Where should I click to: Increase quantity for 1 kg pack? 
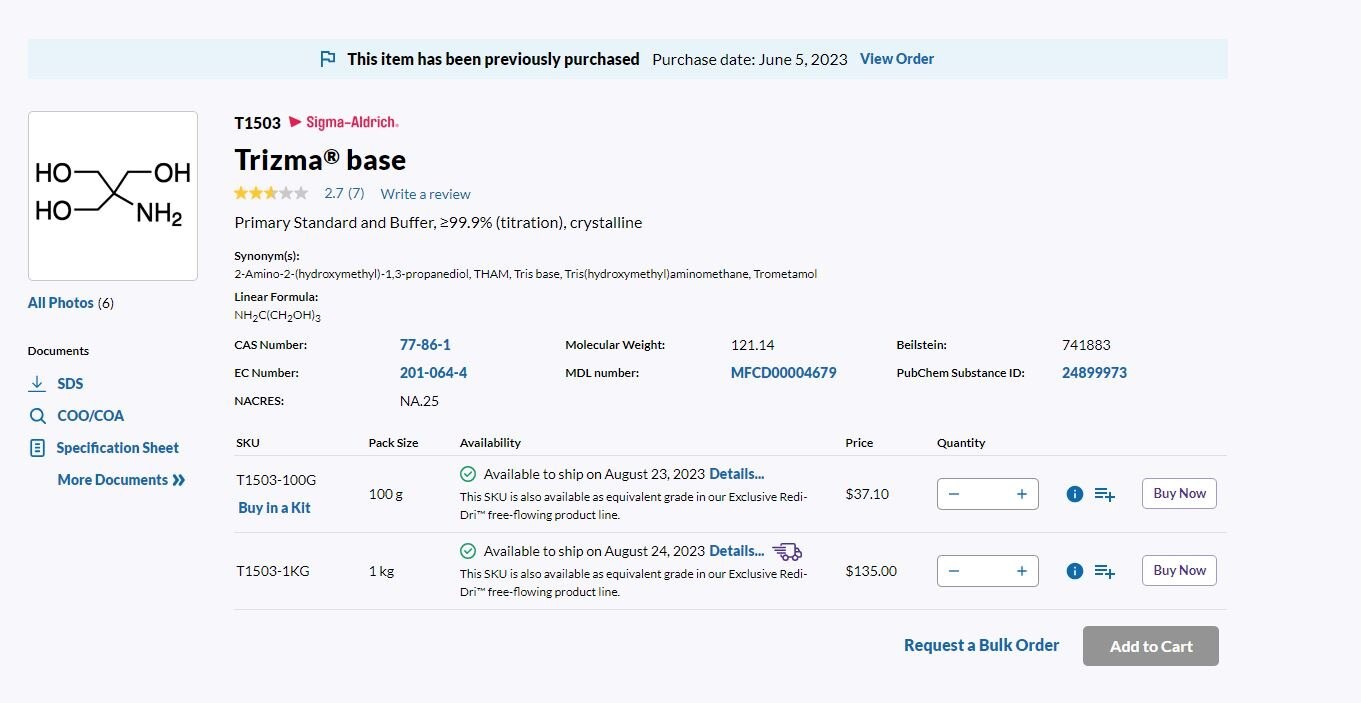point(1021,571)
